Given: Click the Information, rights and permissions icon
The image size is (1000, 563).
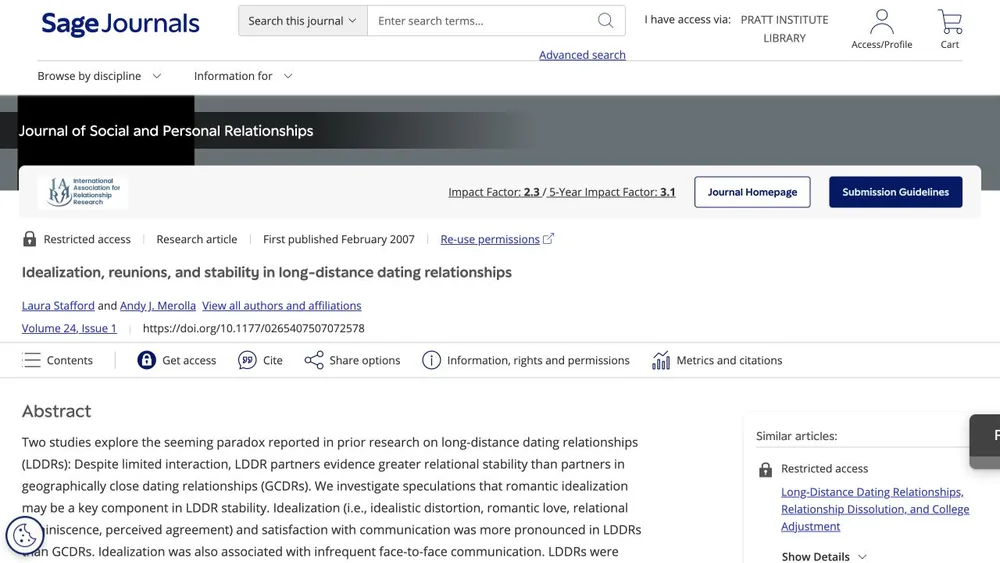Looking at the screenshot, I should tap(431, 360).
